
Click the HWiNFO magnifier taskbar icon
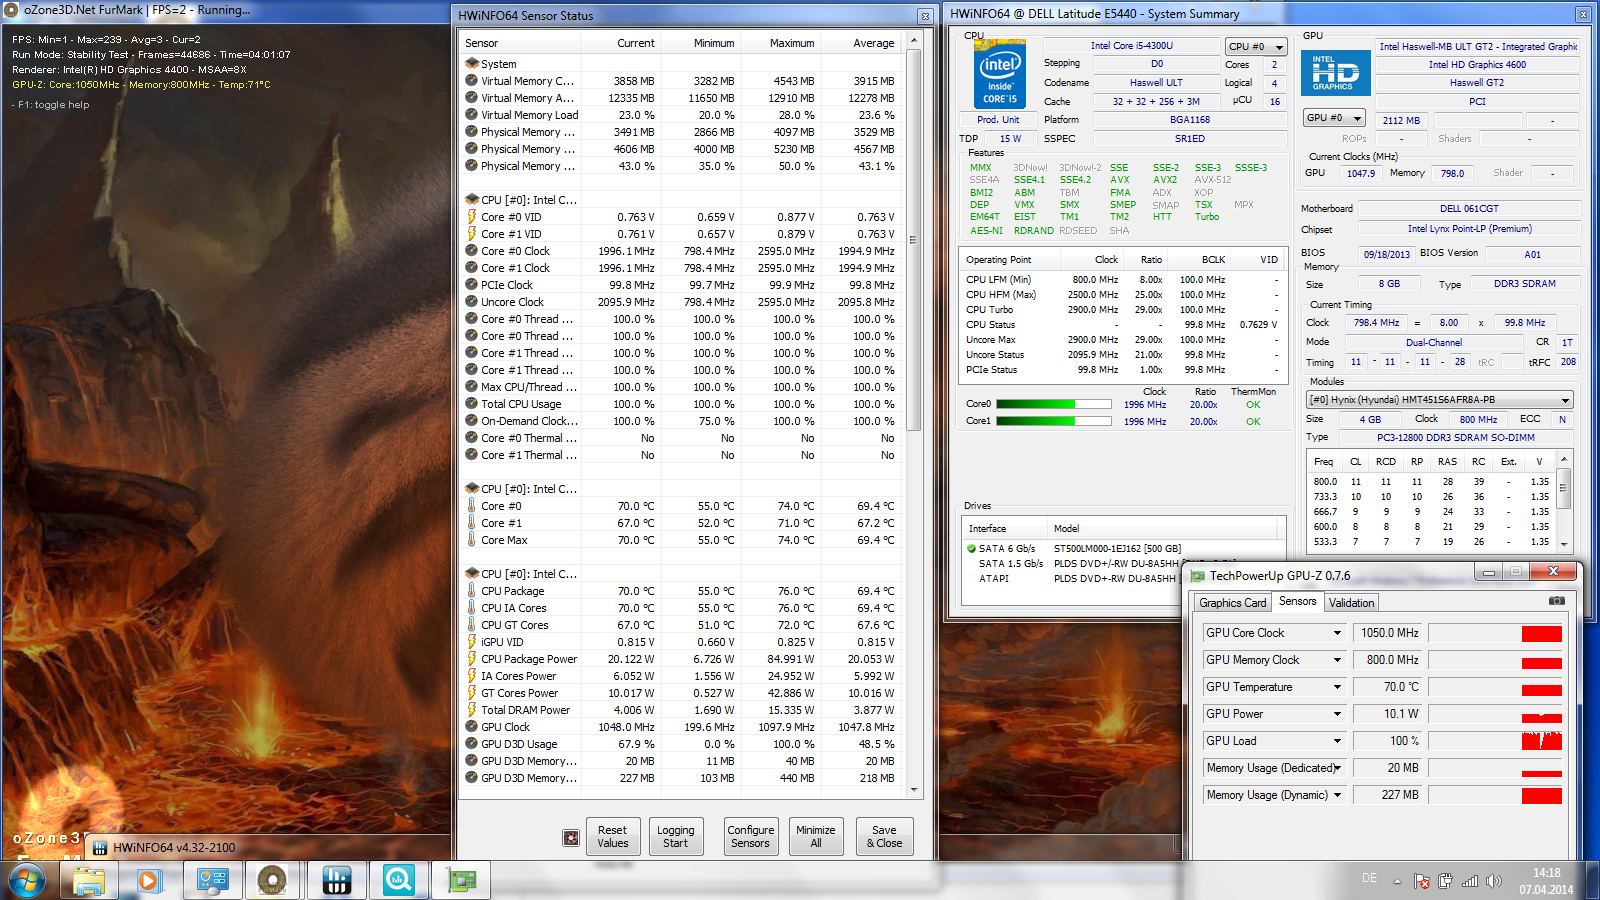(398, 881)
